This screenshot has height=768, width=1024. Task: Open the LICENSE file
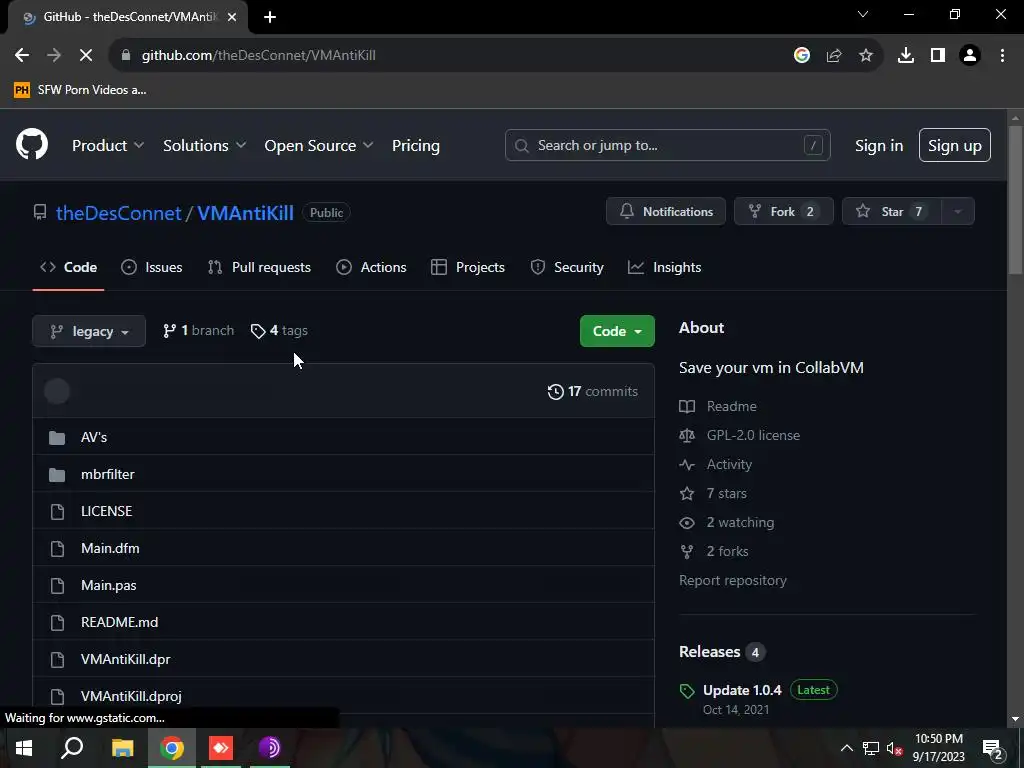pos(106,511)
